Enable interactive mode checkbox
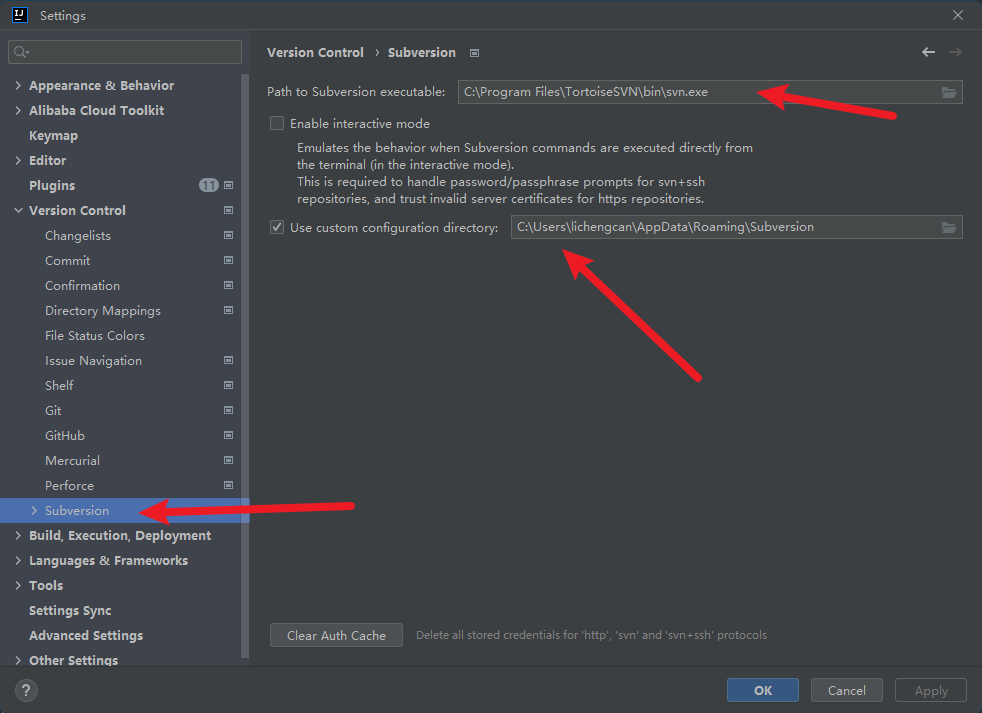The height and width of the screenshot is (713, 982). [x=277, y=123]
